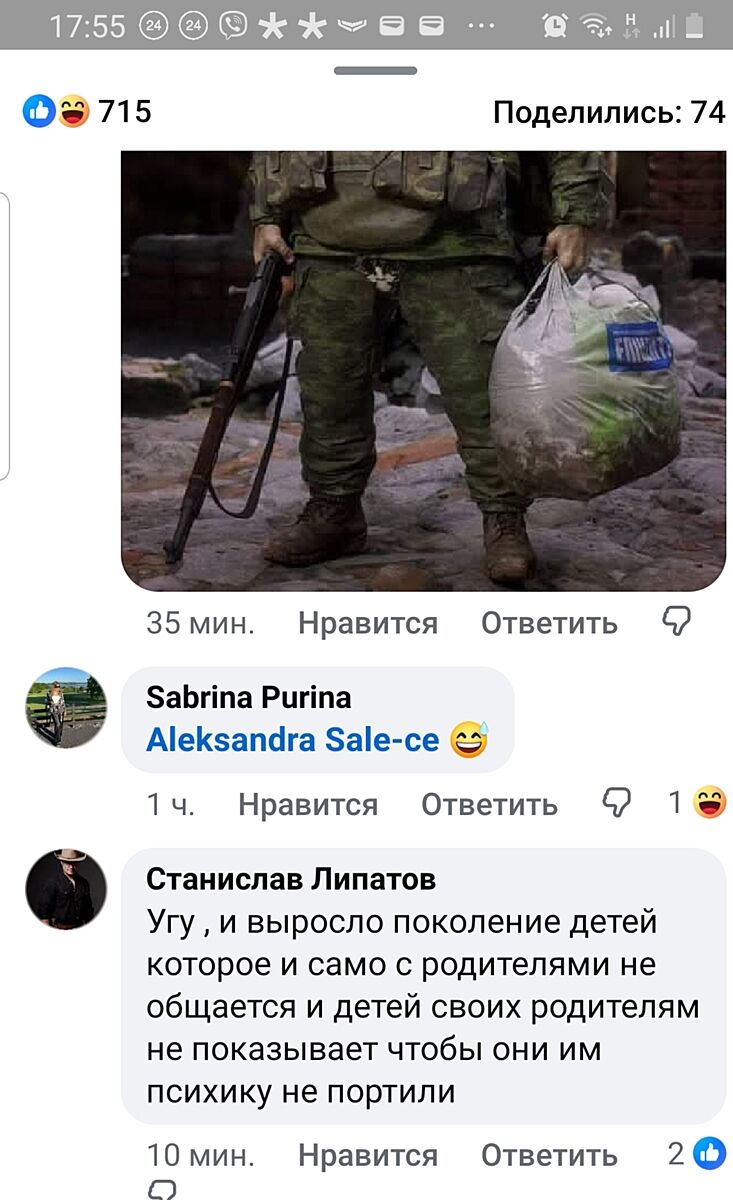
Task: Tap the bottom sheet drag handle bar
Action: [375, 71]
